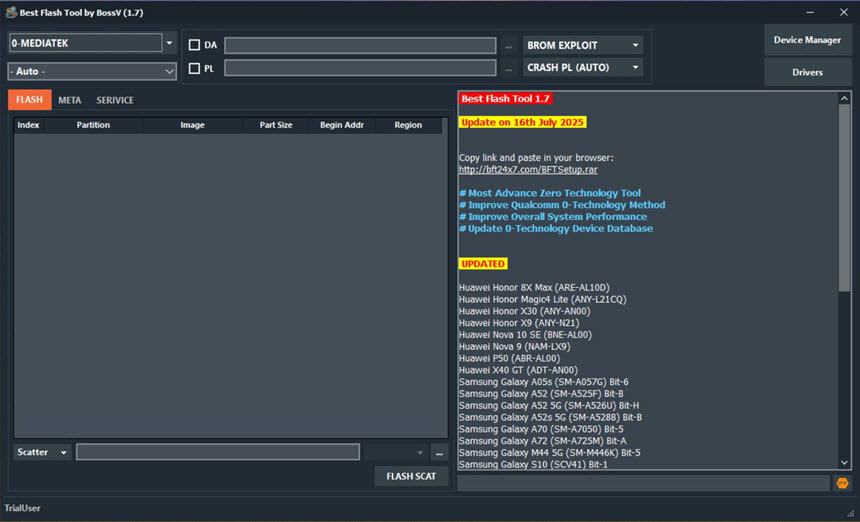
Task: Switch to the FLASH tab
Action: (x=30, y=100)
